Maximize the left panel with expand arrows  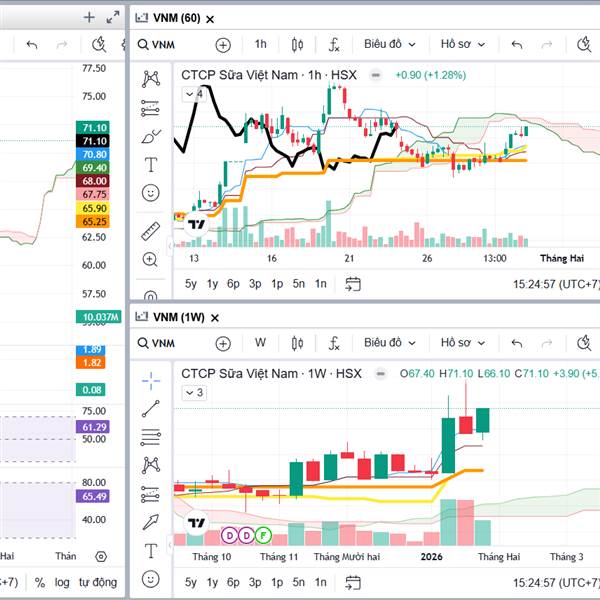coord(112,17)
